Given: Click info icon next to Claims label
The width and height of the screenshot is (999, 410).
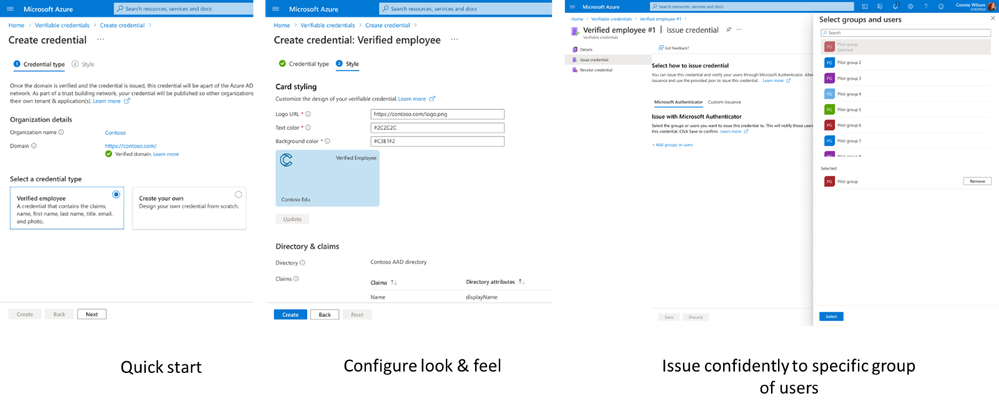Looking at the screenshot, I should pos(297,278).
